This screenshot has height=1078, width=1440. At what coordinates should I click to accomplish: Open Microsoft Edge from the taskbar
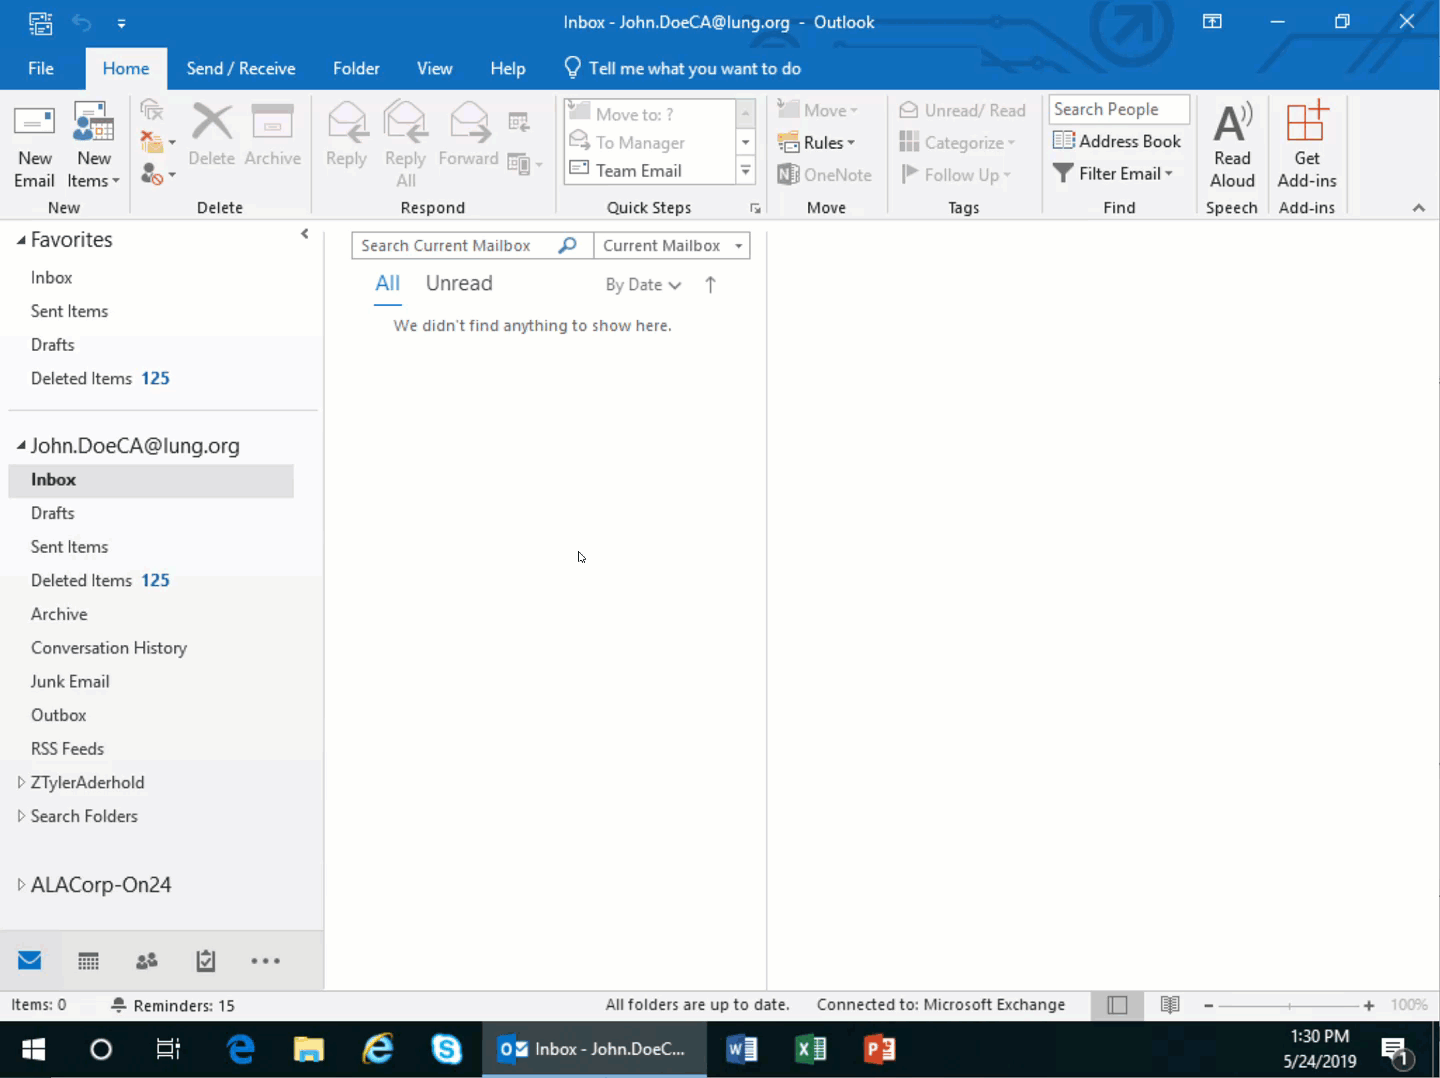[x=240, y=1049]
